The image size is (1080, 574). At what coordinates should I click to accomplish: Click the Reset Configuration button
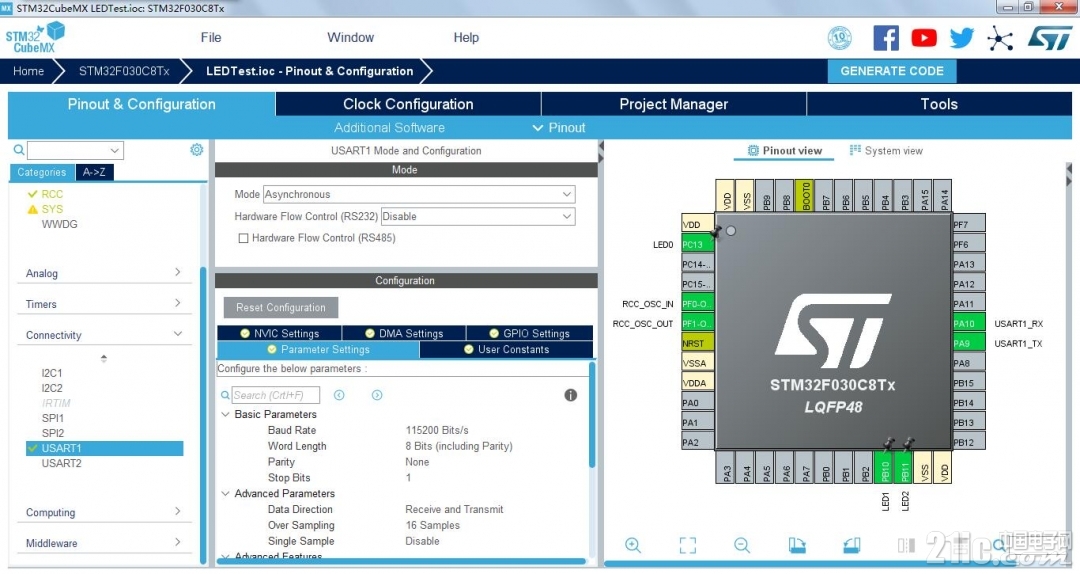tap(281, 307)
